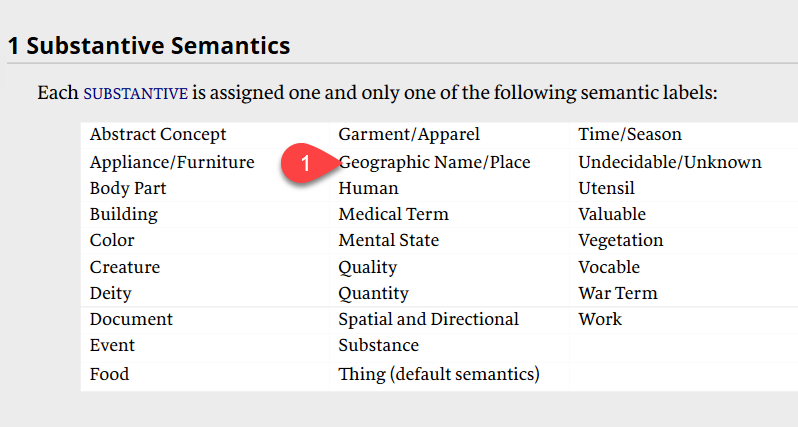
Task: Click the 1 Substantive Semantics heading
Action: (x=149, y=45)
